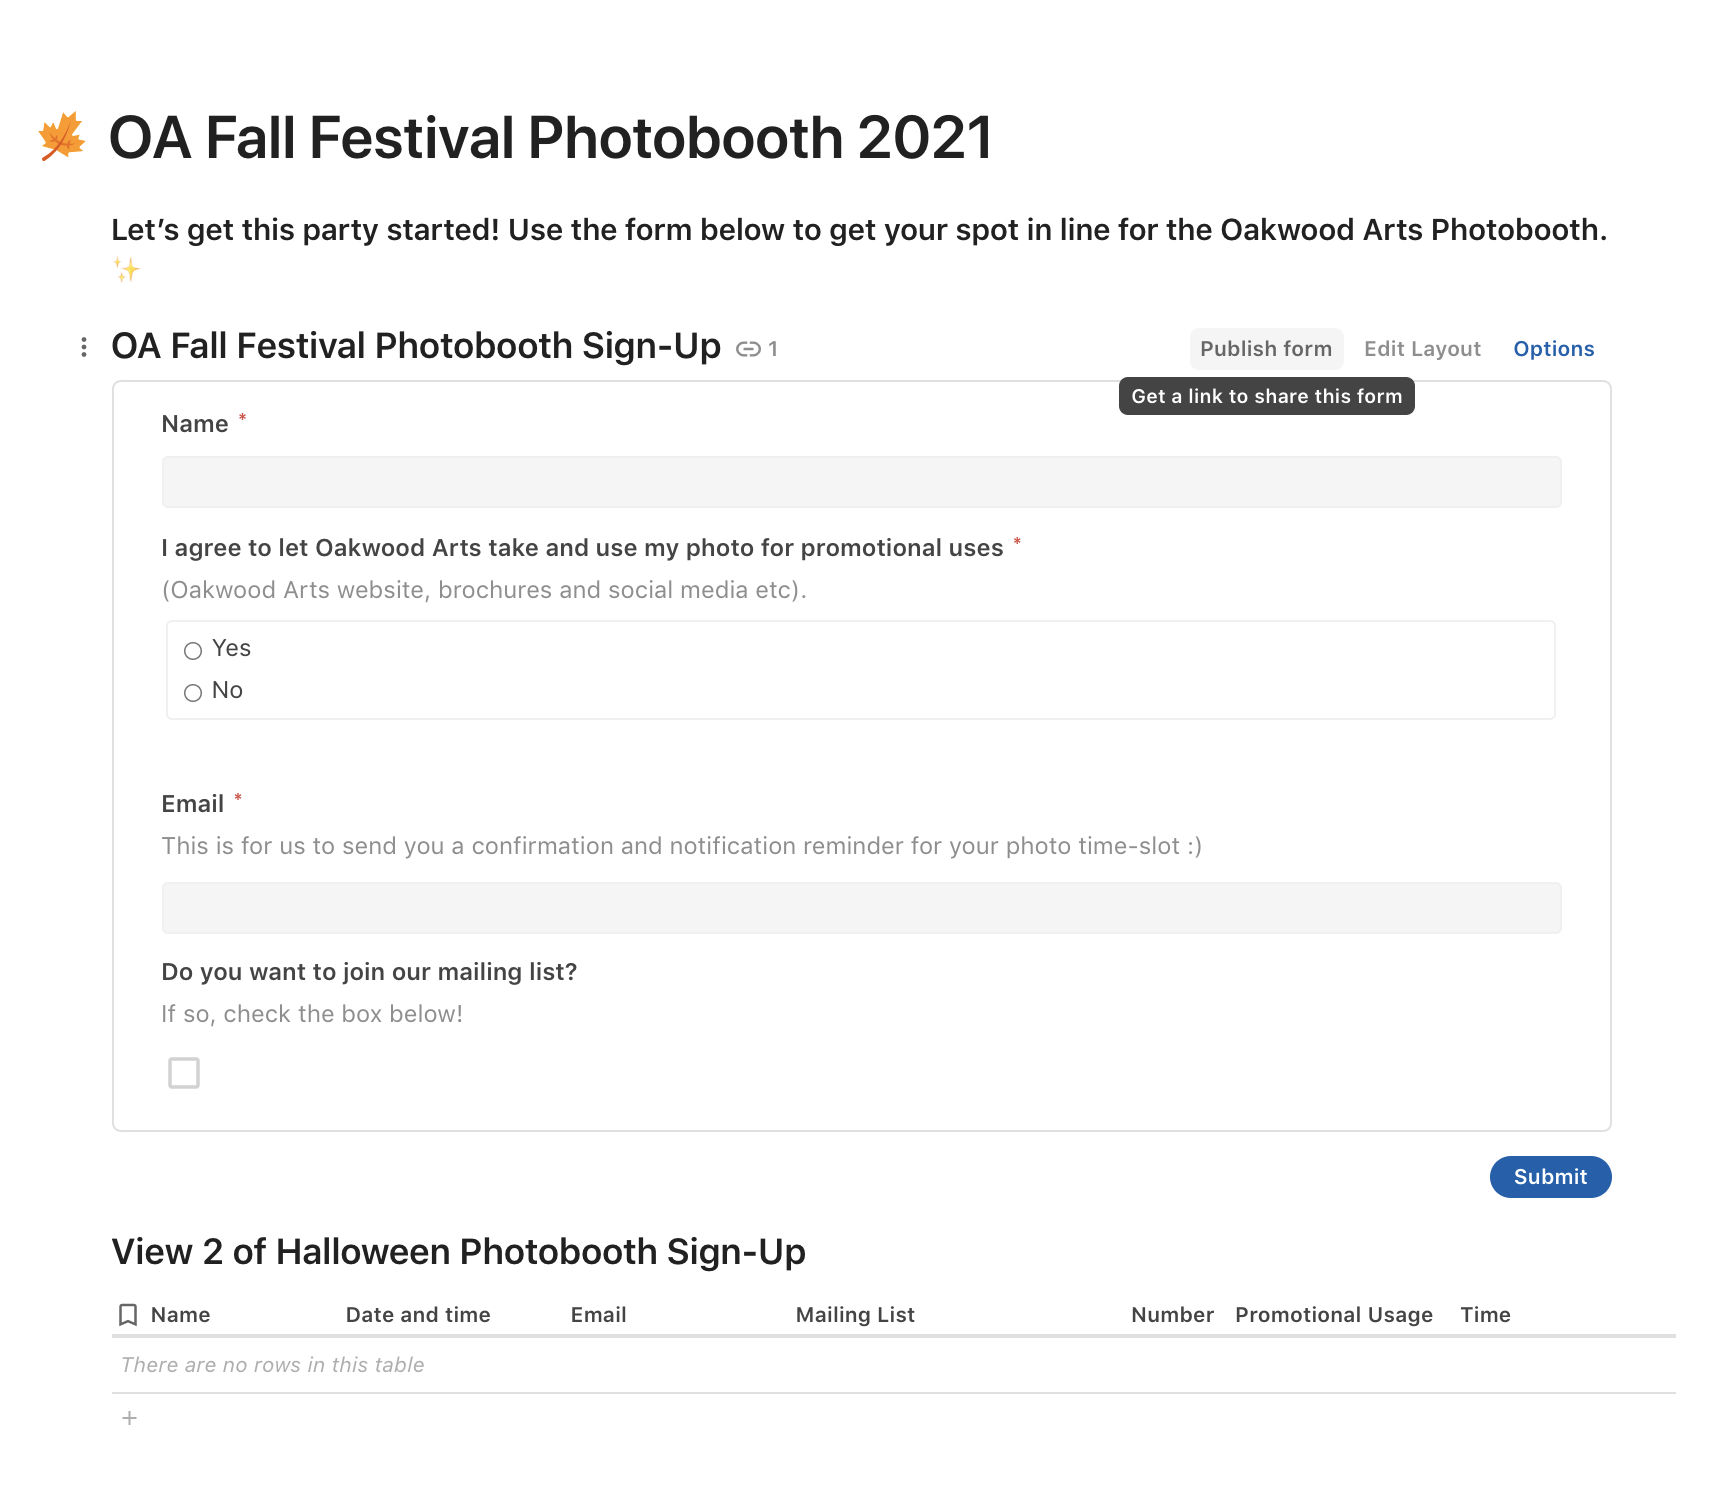This screenshot has width=1736, height=1490.
Task: Click the Name input field
Action: (x=861, y=482)
